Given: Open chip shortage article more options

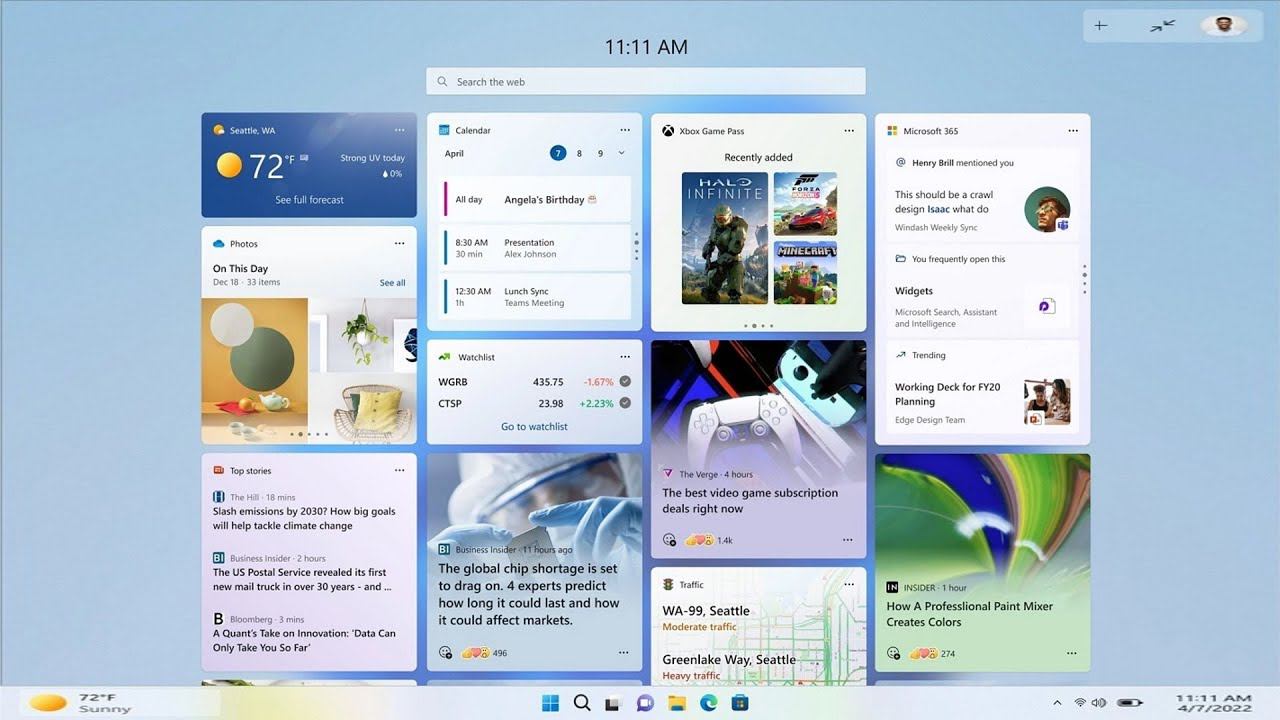Looking at the screenshot, I should 624,653.
